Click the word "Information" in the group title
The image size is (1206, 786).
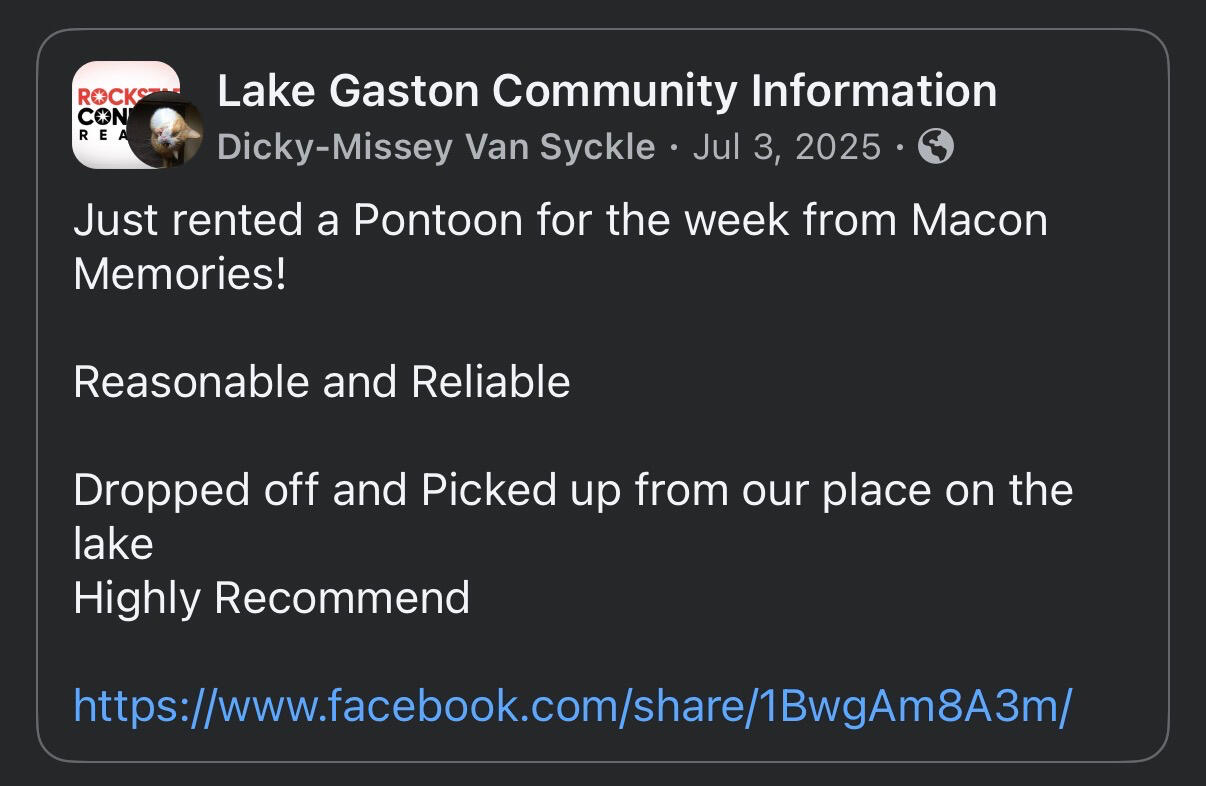[874, 91]
